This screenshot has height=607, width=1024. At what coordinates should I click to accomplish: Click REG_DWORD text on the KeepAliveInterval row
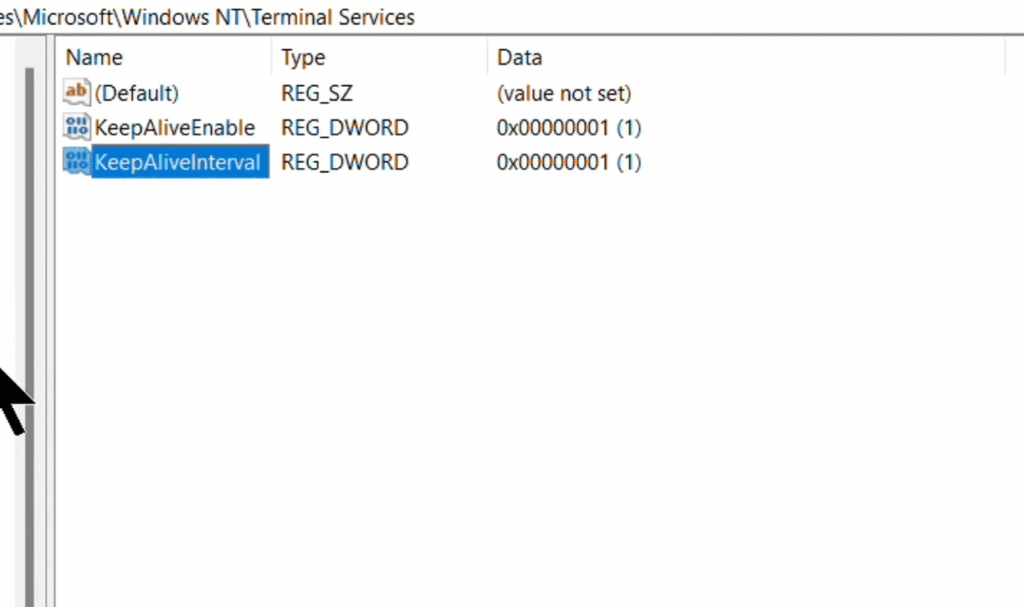[344, 161]
